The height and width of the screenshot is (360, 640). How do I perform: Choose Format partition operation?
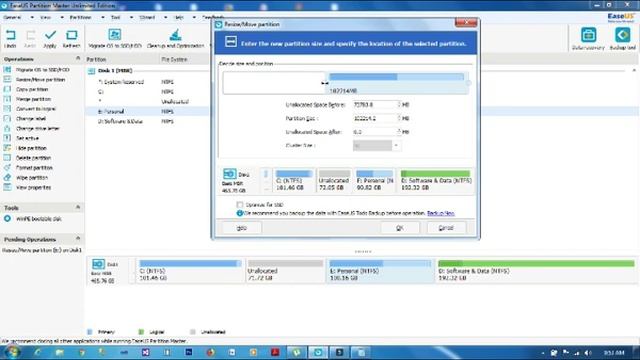(x=34, y=168)
